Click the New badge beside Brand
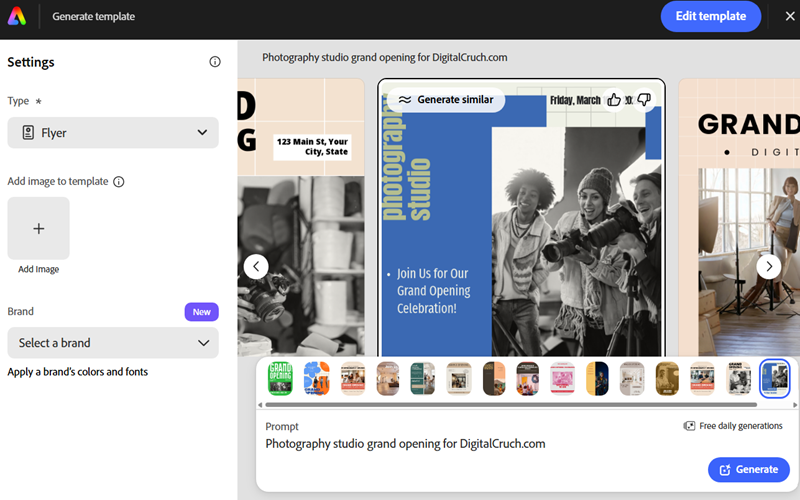 (202, 312)
